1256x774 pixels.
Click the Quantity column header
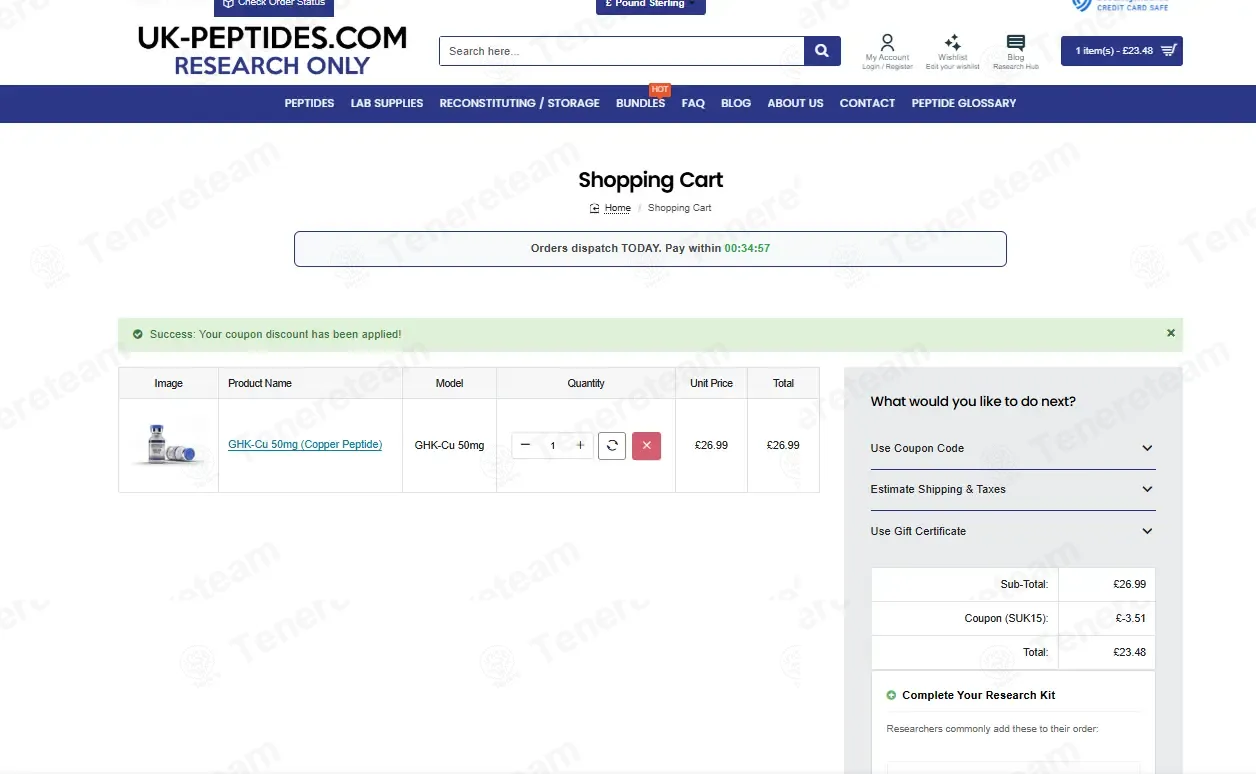[x=586, y=383]
